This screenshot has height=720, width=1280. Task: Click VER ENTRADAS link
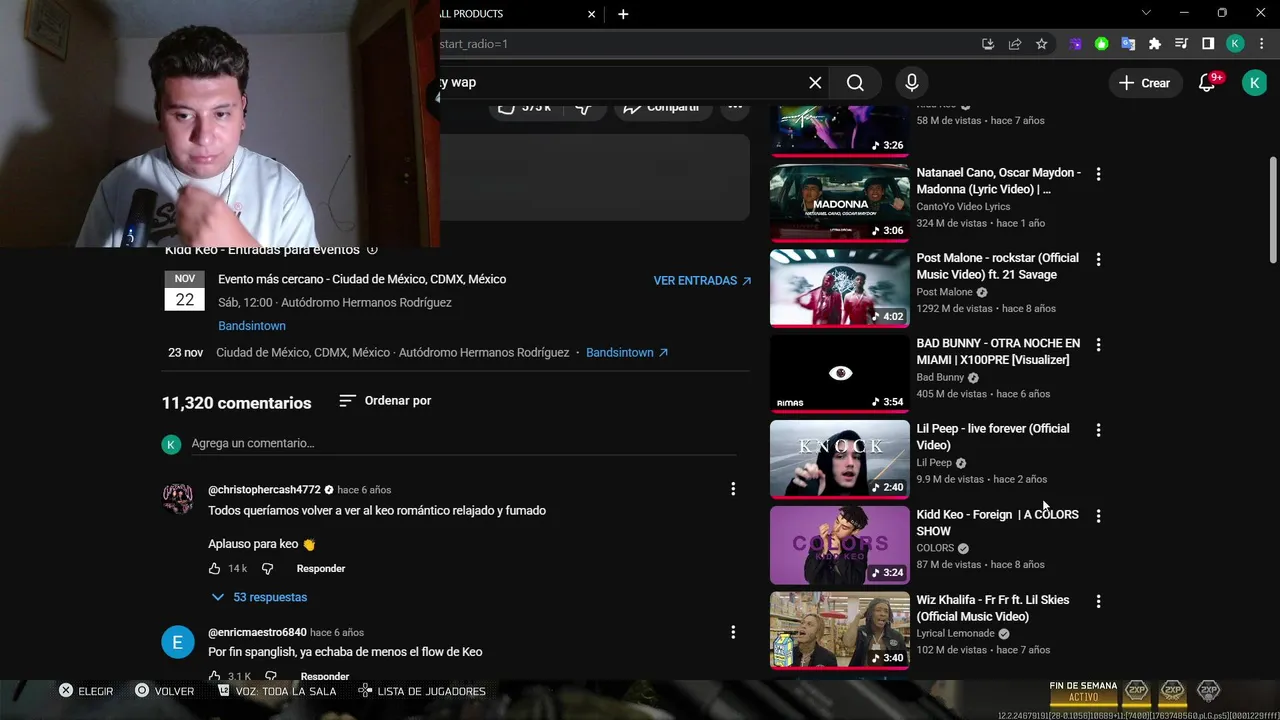702,281
